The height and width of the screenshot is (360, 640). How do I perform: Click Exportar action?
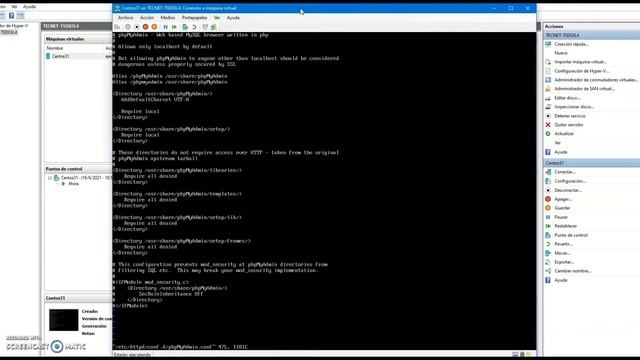(x=564, y=262)
